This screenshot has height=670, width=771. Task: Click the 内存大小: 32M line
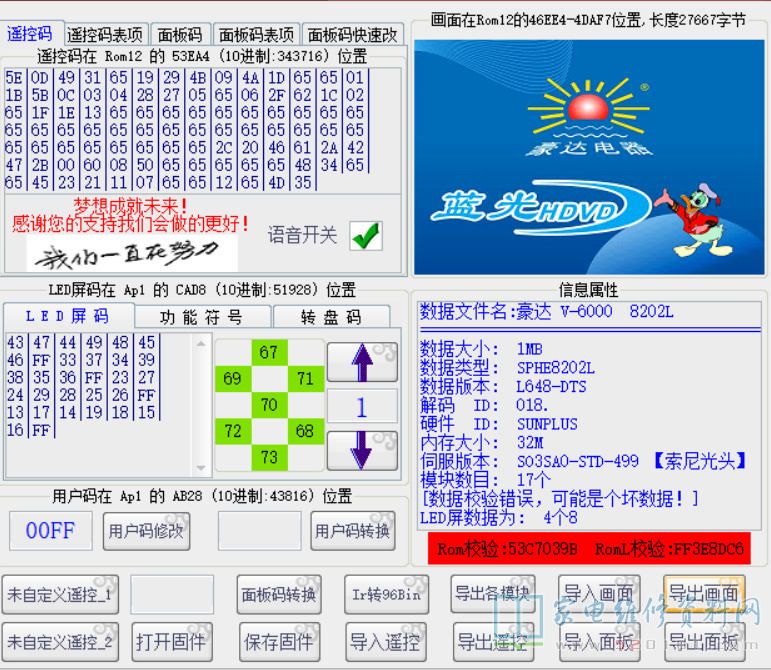click(x=482, y=442)
